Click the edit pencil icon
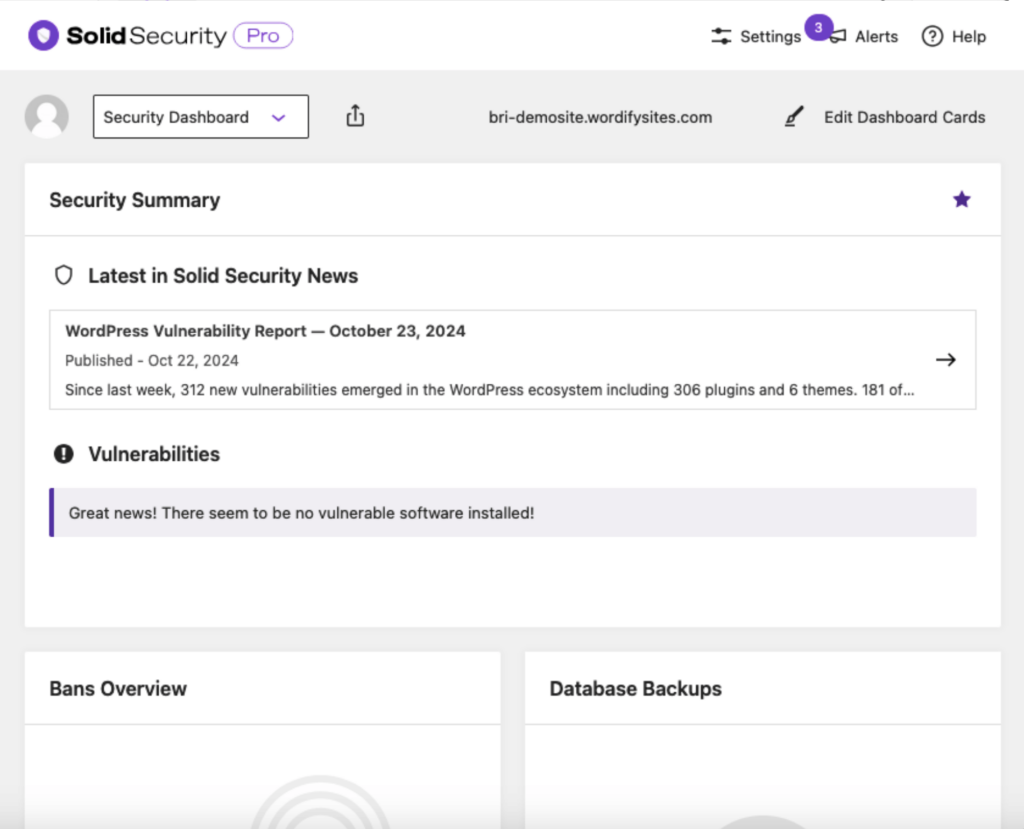Image resolution: width=1024 pixels, height=829 pixels. tap(793, 117)
